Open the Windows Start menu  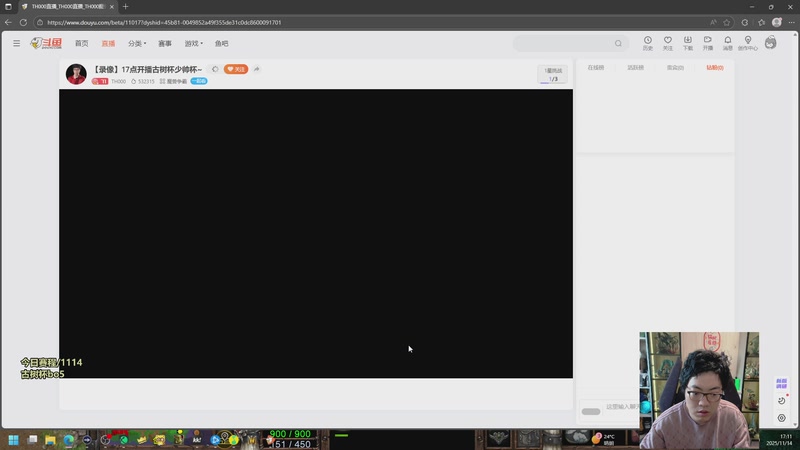(13, 440)
